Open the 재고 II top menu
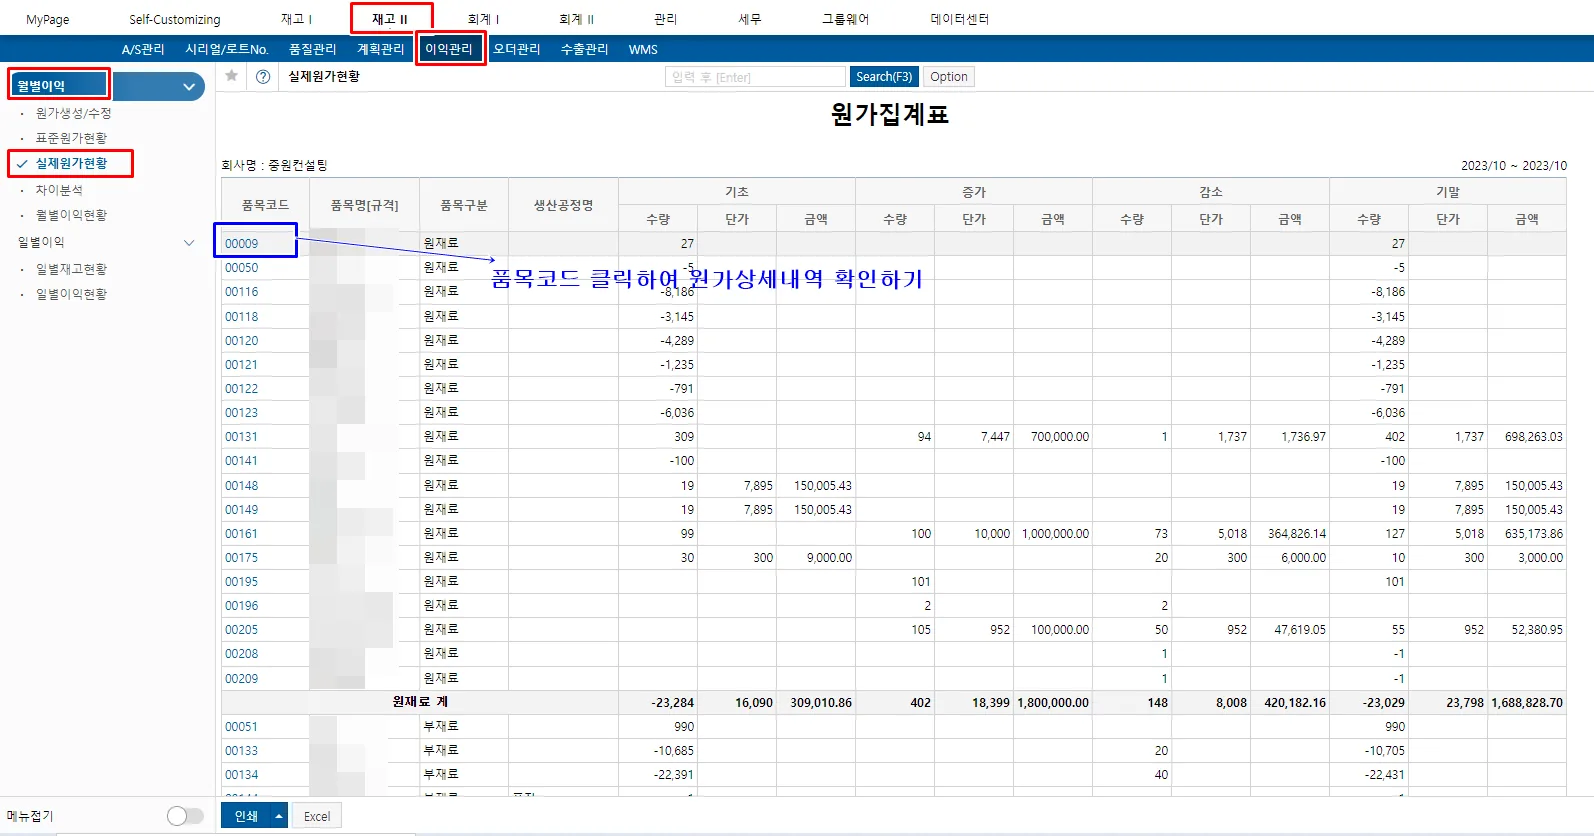The height and width of the screenshot is (836, 1594). (x=390, y=19)
